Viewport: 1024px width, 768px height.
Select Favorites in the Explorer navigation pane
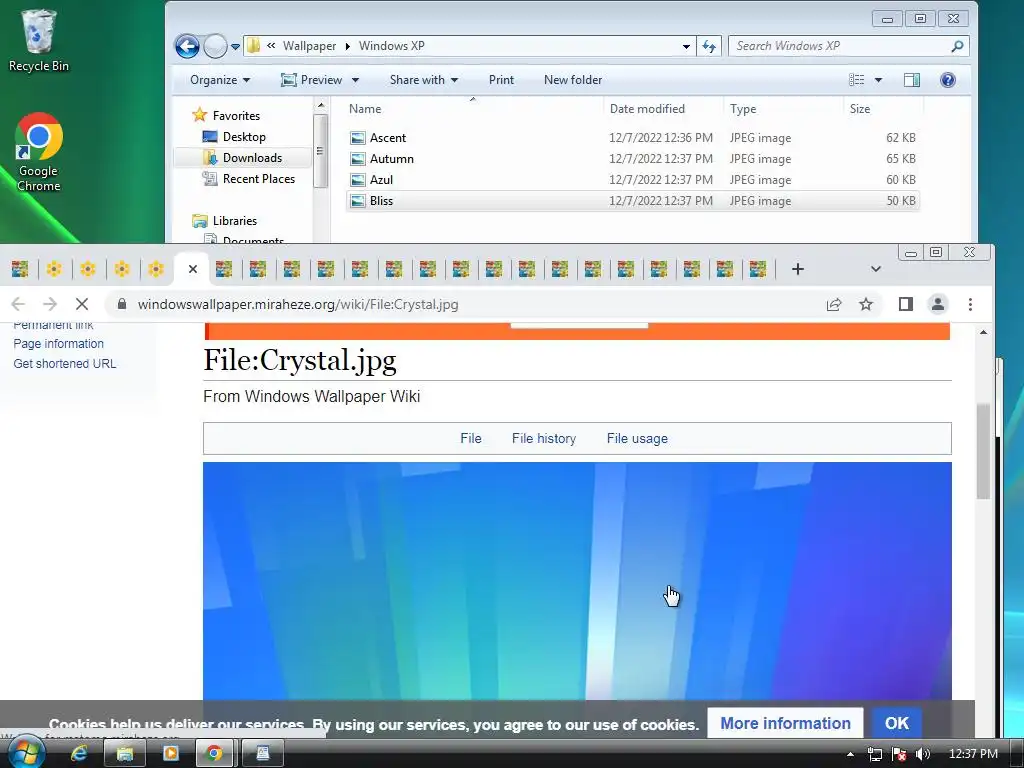click(226, 116)
